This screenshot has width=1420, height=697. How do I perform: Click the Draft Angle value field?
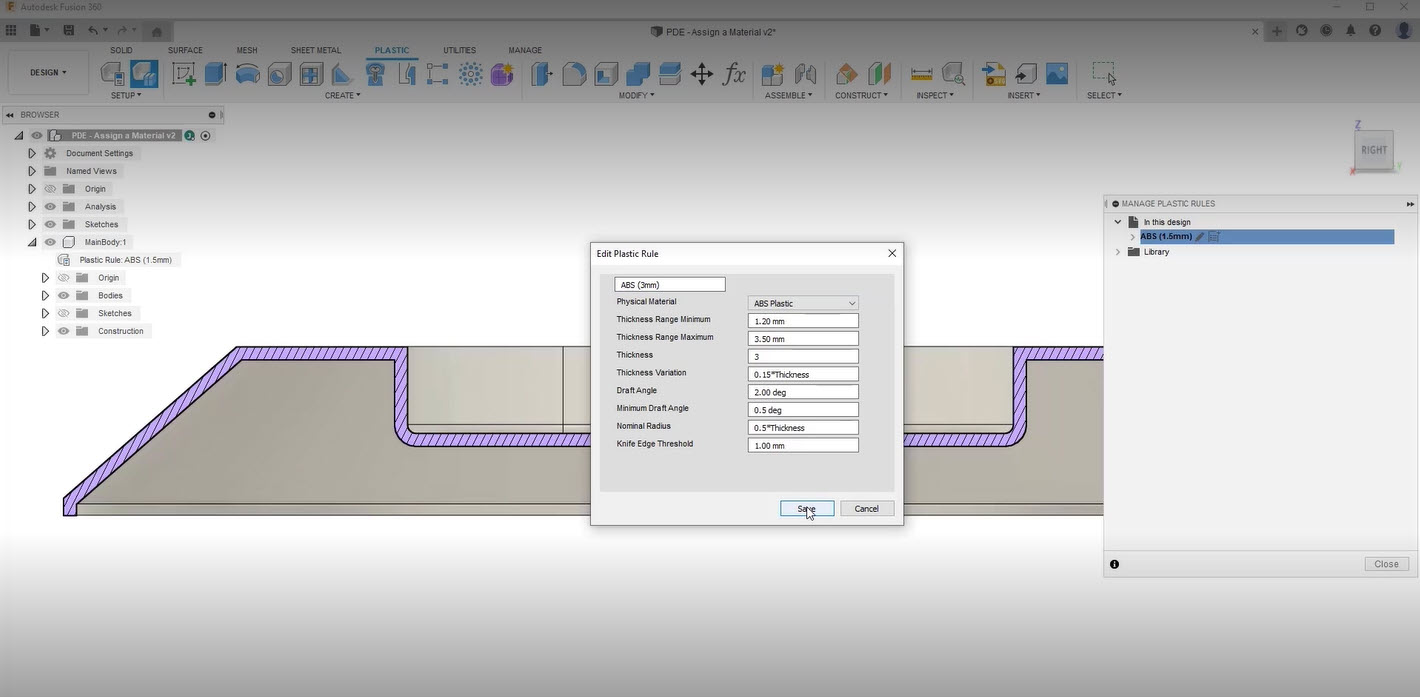803,392
